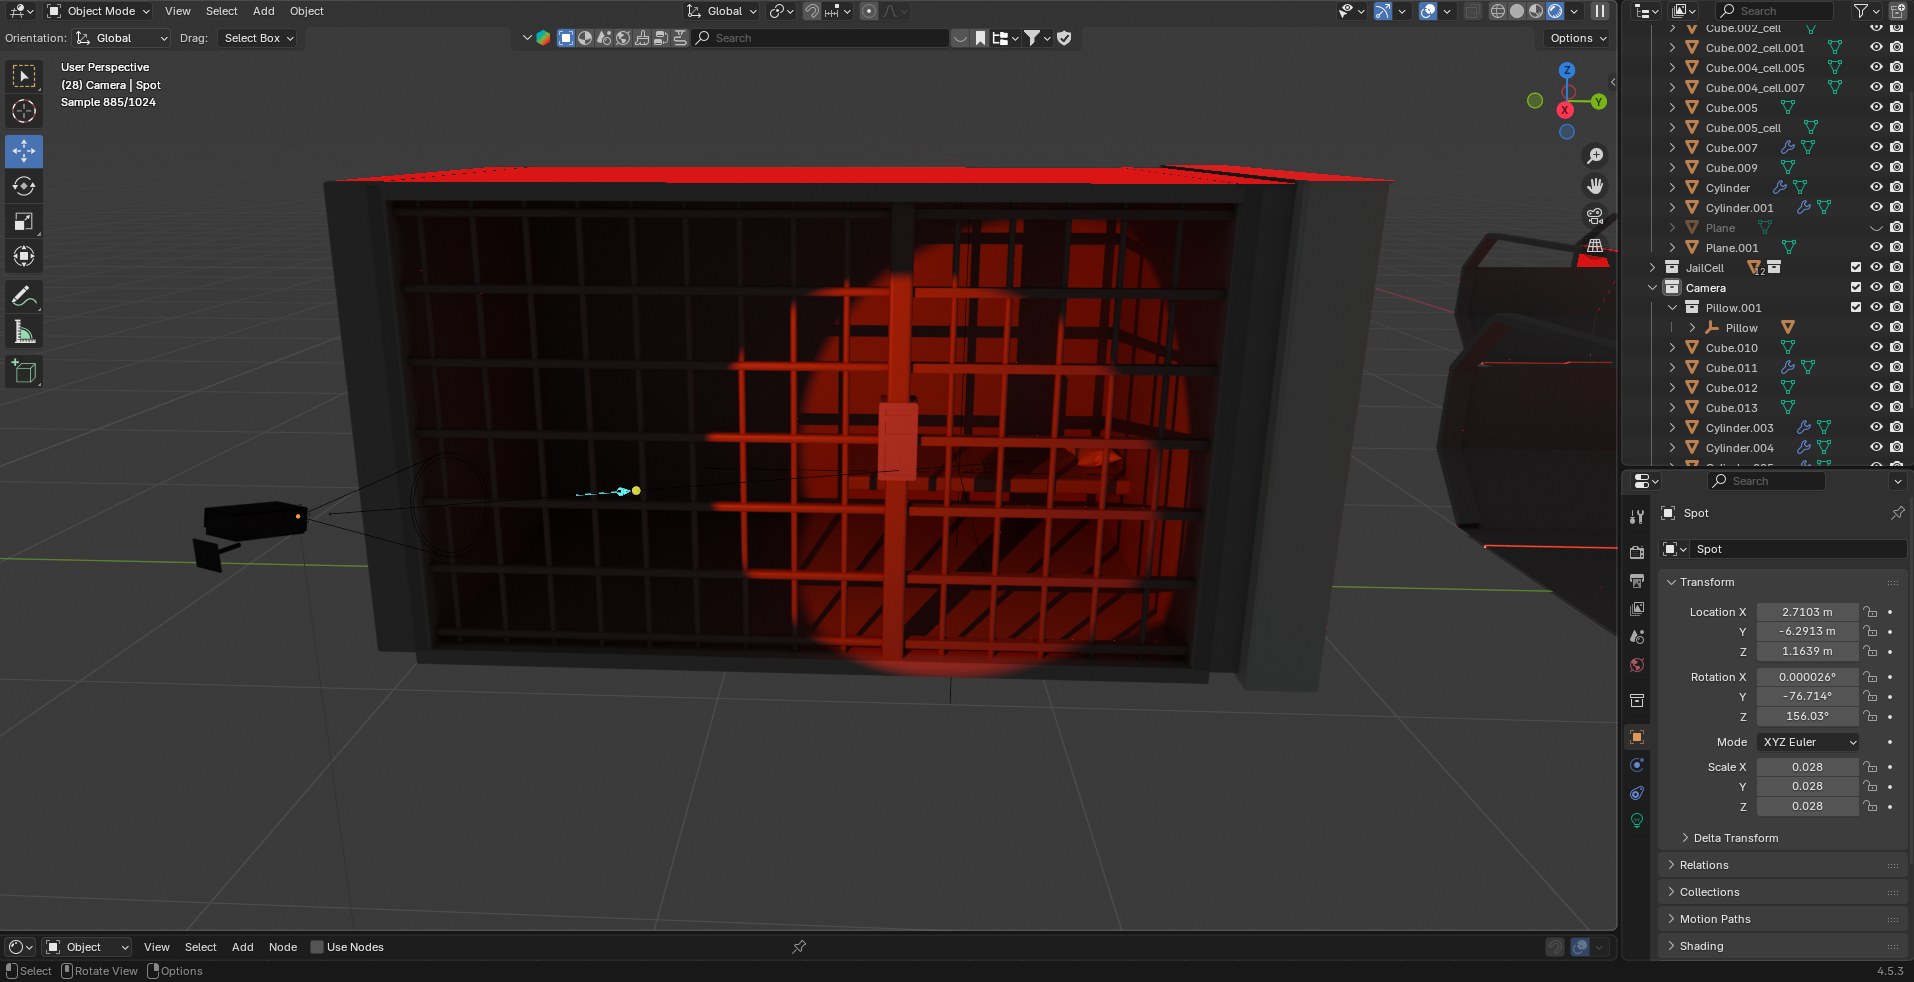Open the XYZ Euler rotation mode dropdown

[1808, 742]
